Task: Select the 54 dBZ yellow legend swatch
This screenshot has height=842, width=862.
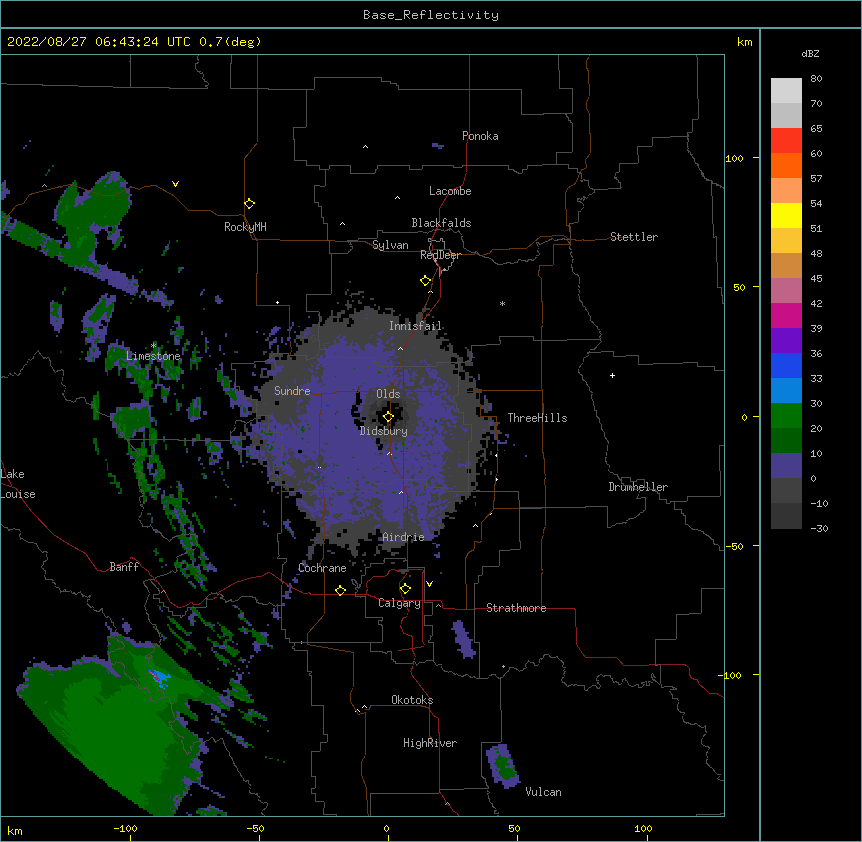Action: pyautogui.click(x=786, y=215)
